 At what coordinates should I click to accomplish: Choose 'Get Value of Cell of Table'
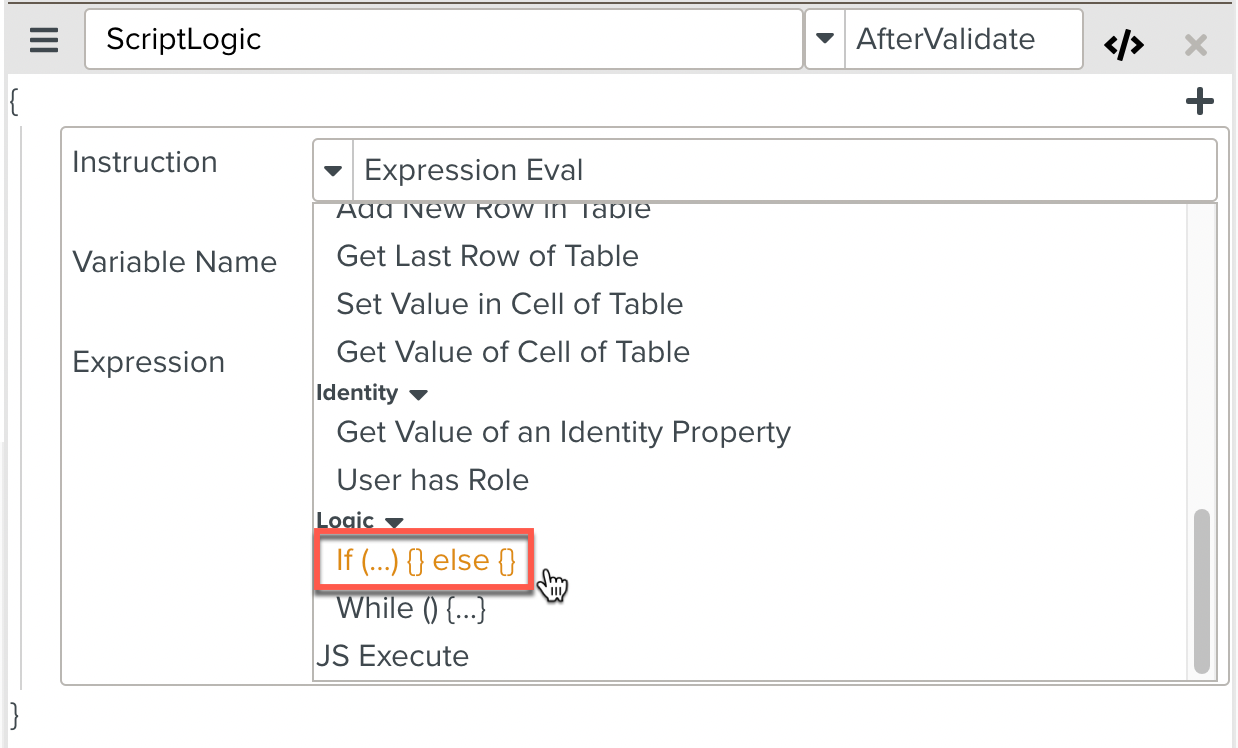tap(513, 352)
